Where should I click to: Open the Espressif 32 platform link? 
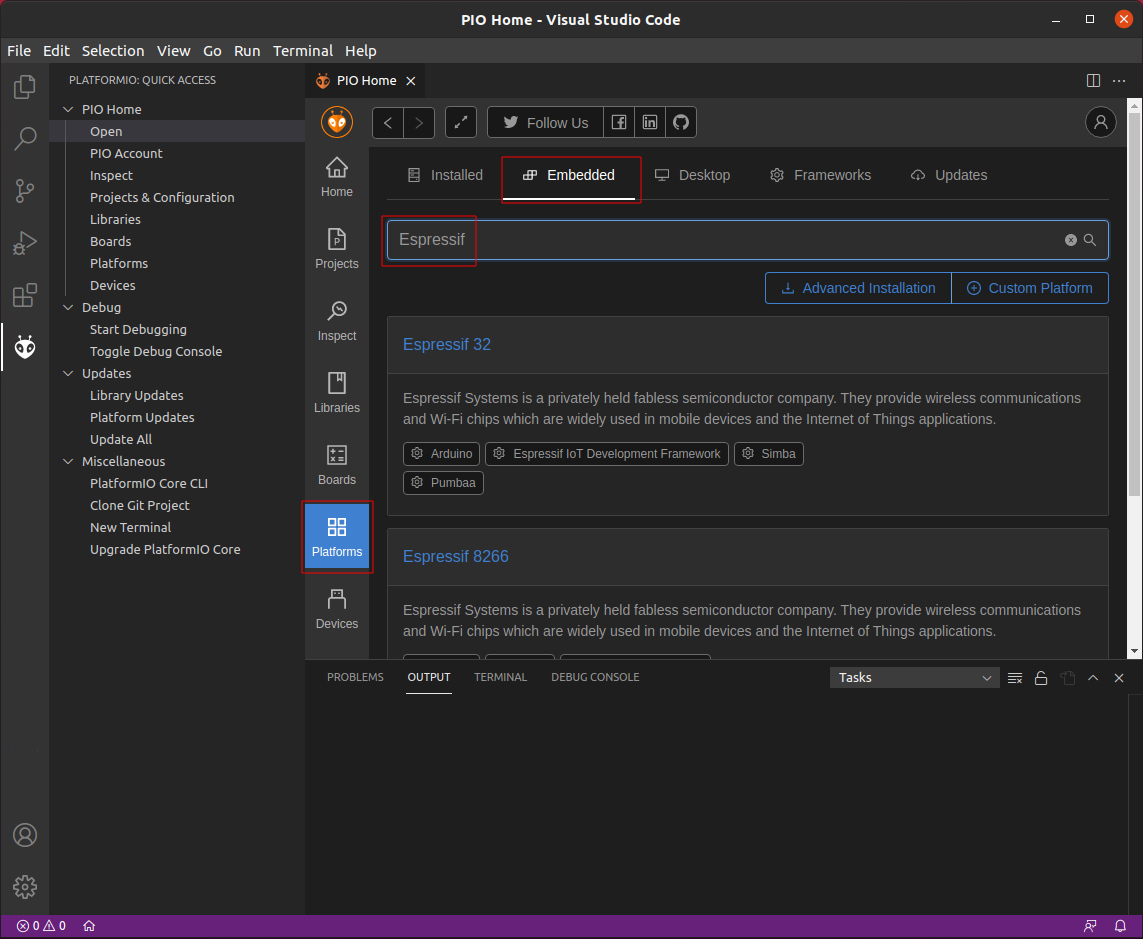coord(447,345)
